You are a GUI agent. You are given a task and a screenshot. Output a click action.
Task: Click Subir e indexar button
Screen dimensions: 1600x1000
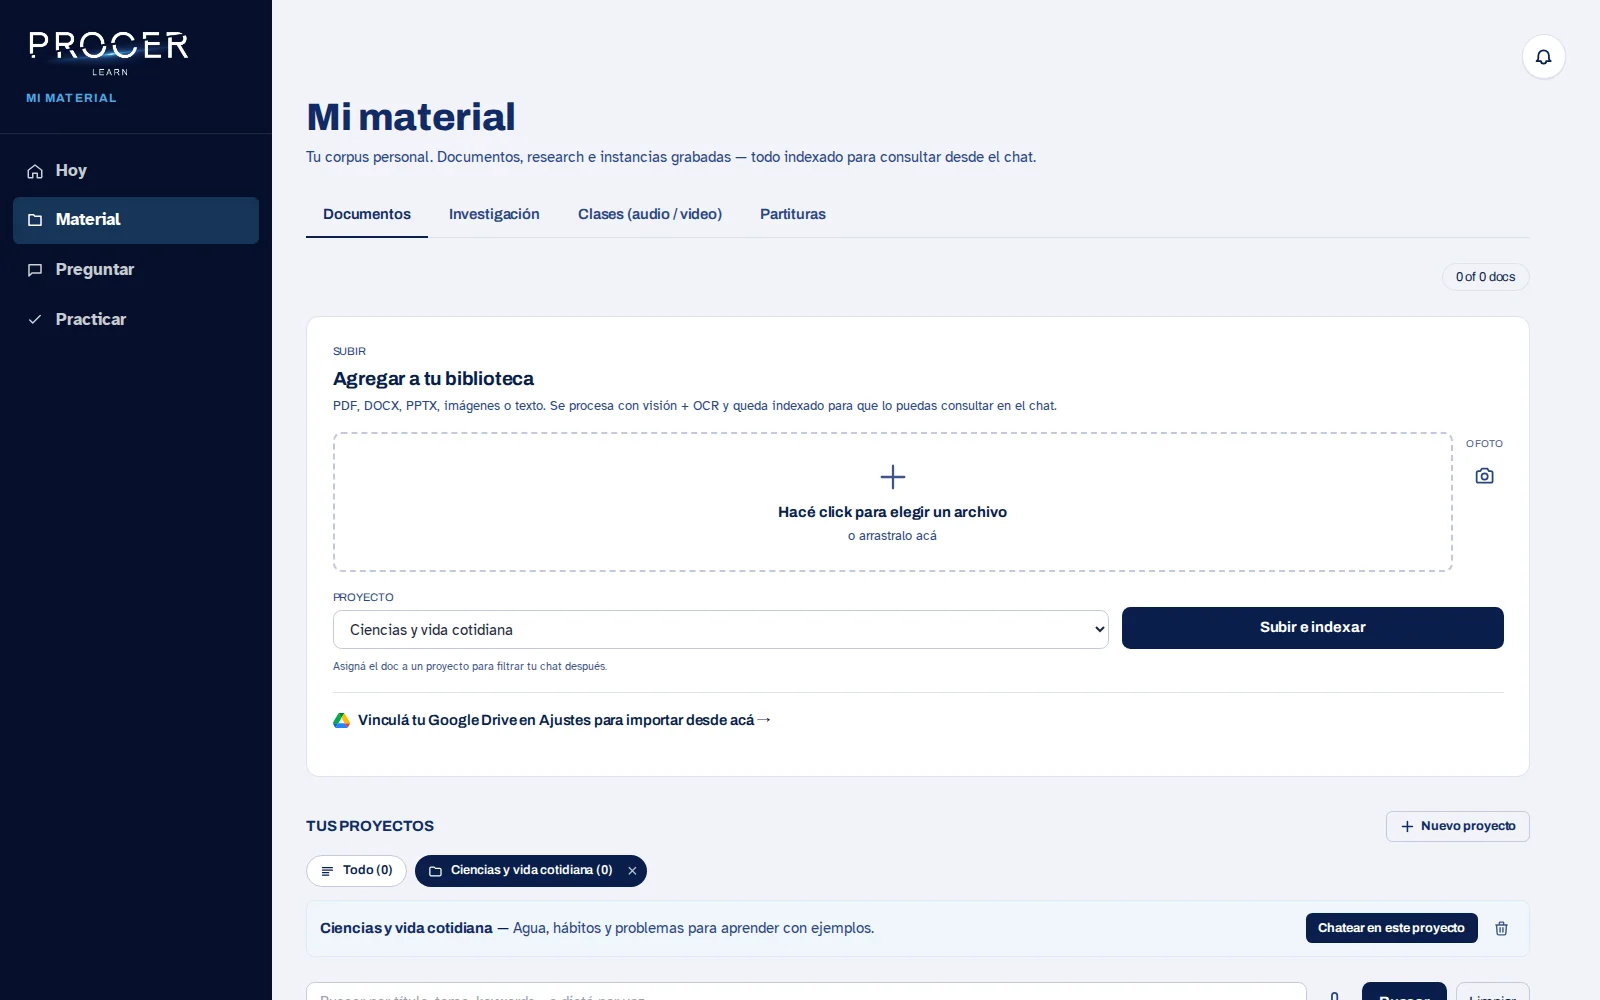click(x=1313, y=628)
